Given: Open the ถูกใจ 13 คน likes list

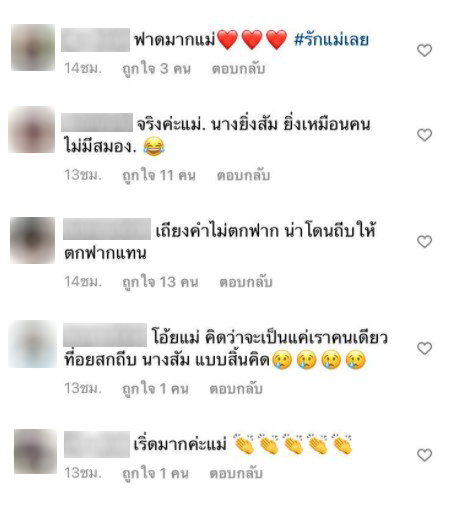Looking at the screenshot, I should click(160, 282).
